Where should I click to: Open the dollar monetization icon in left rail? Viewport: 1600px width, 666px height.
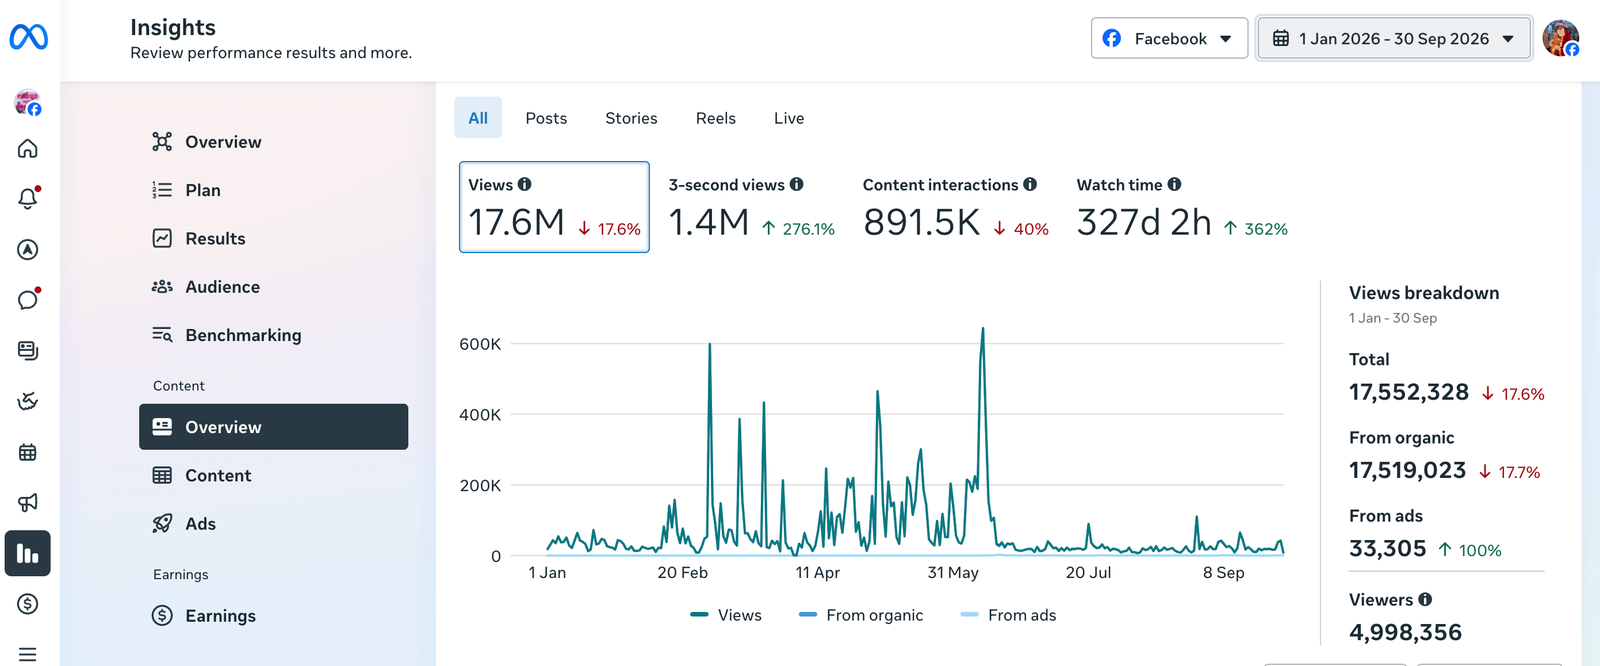[28, 604]
